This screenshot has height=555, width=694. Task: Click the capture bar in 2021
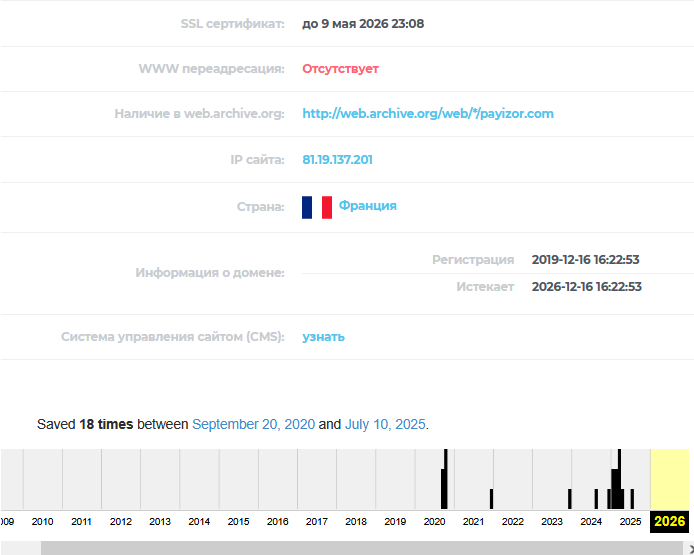(x=491, y=499)
